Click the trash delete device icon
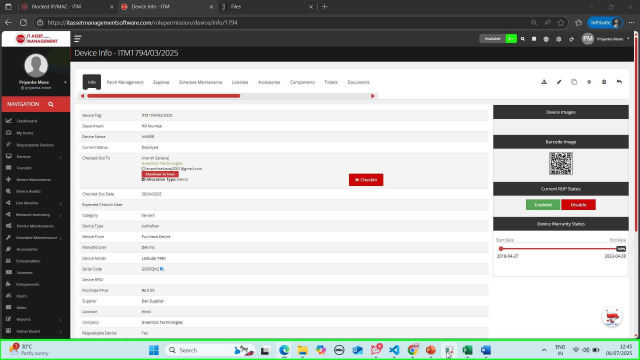 [604, 82]
